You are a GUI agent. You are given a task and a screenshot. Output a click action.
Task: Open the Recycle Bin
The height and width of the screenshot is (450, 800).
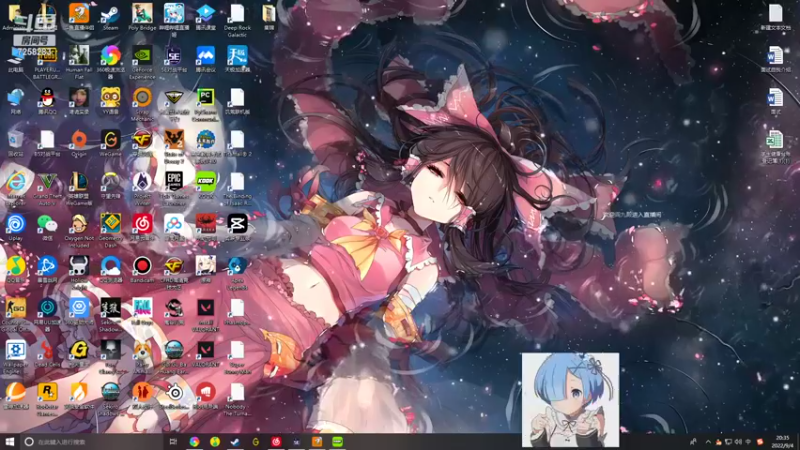[15, 143]
